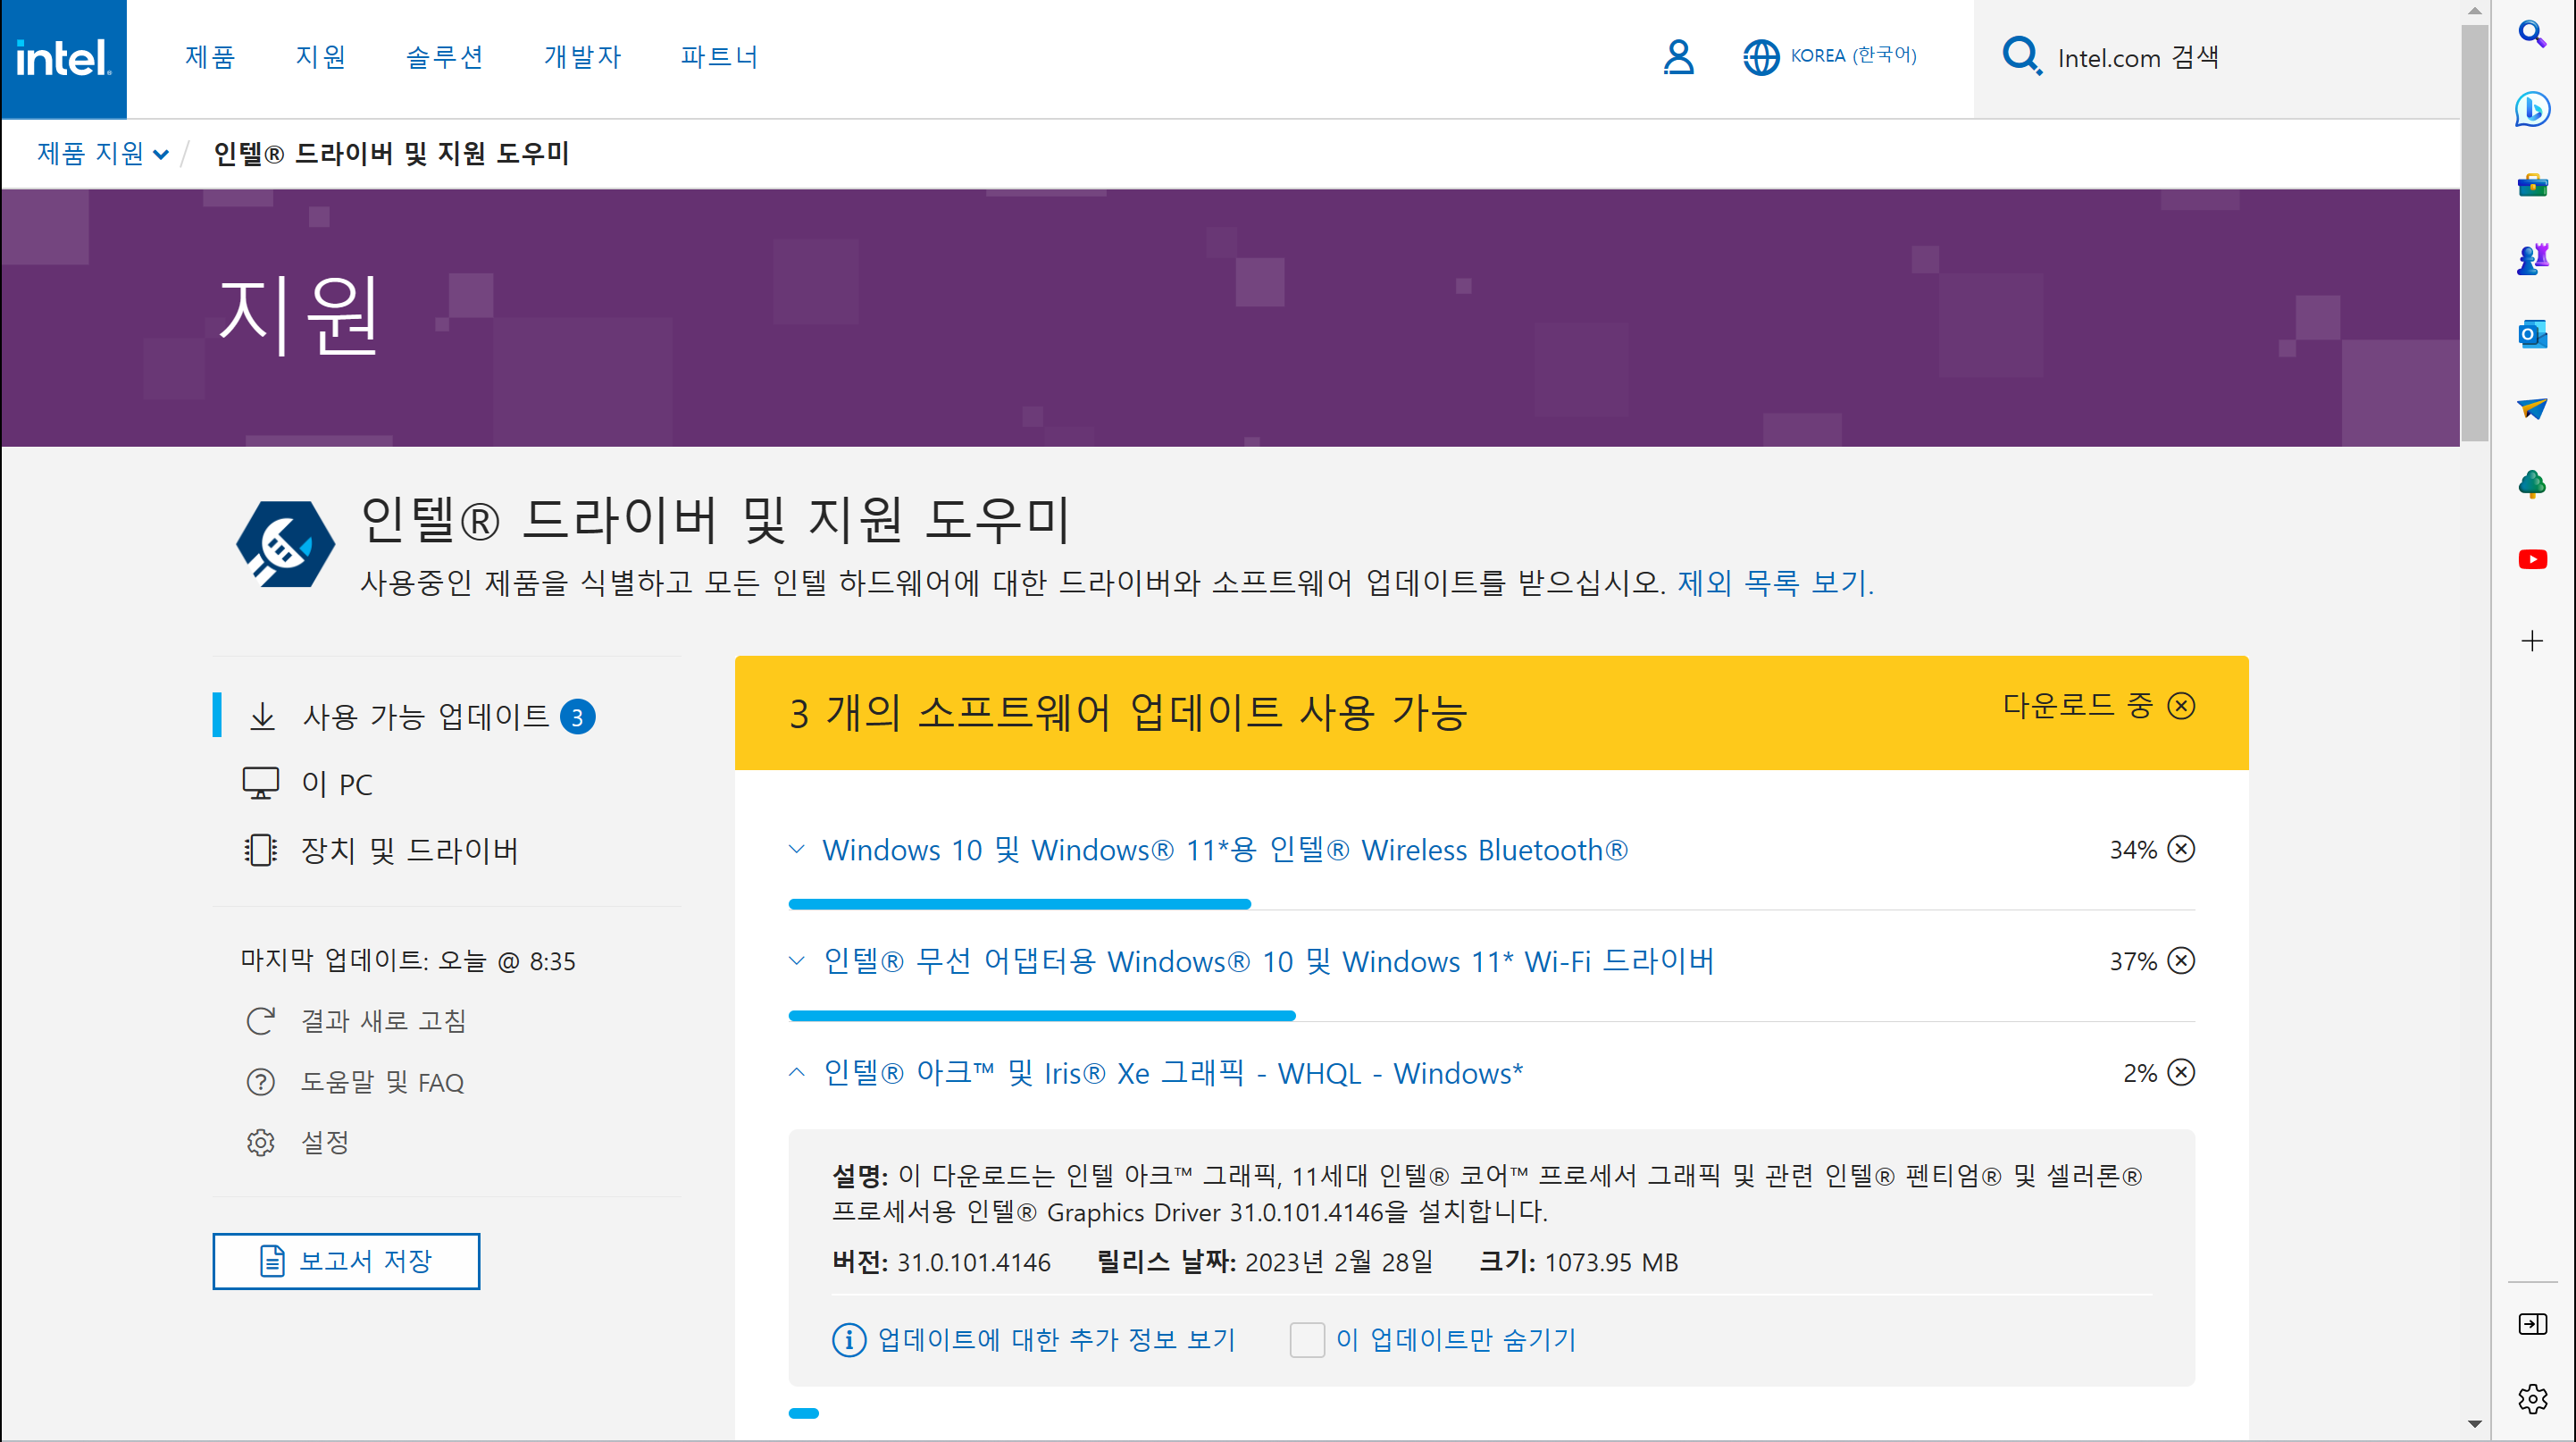This screenshot has height=1442, width=2576.
Task: Open the user account profile icon
Action: click(x=1678, y=57)
